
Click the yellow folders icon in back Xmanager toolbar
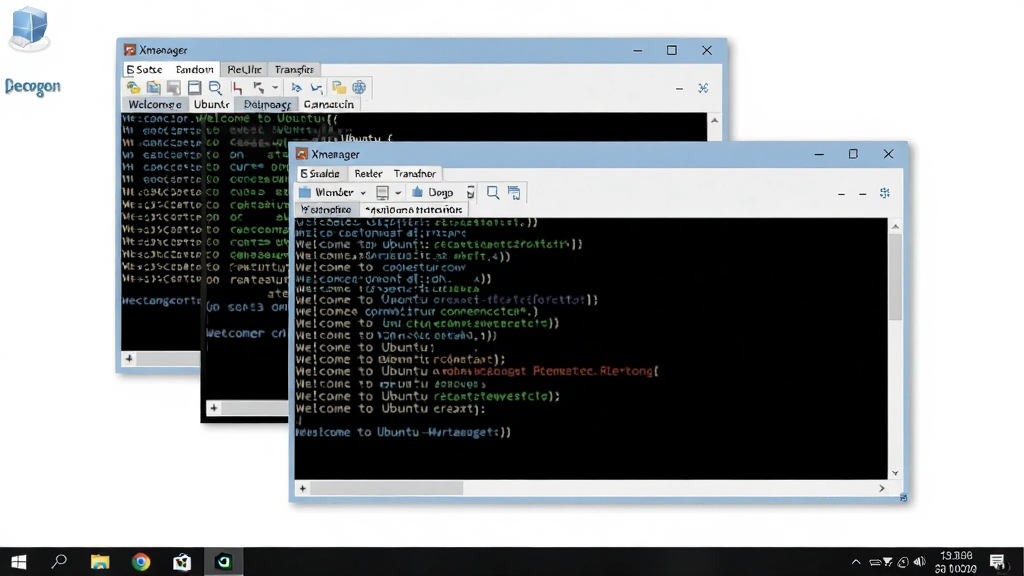[338, 88]
